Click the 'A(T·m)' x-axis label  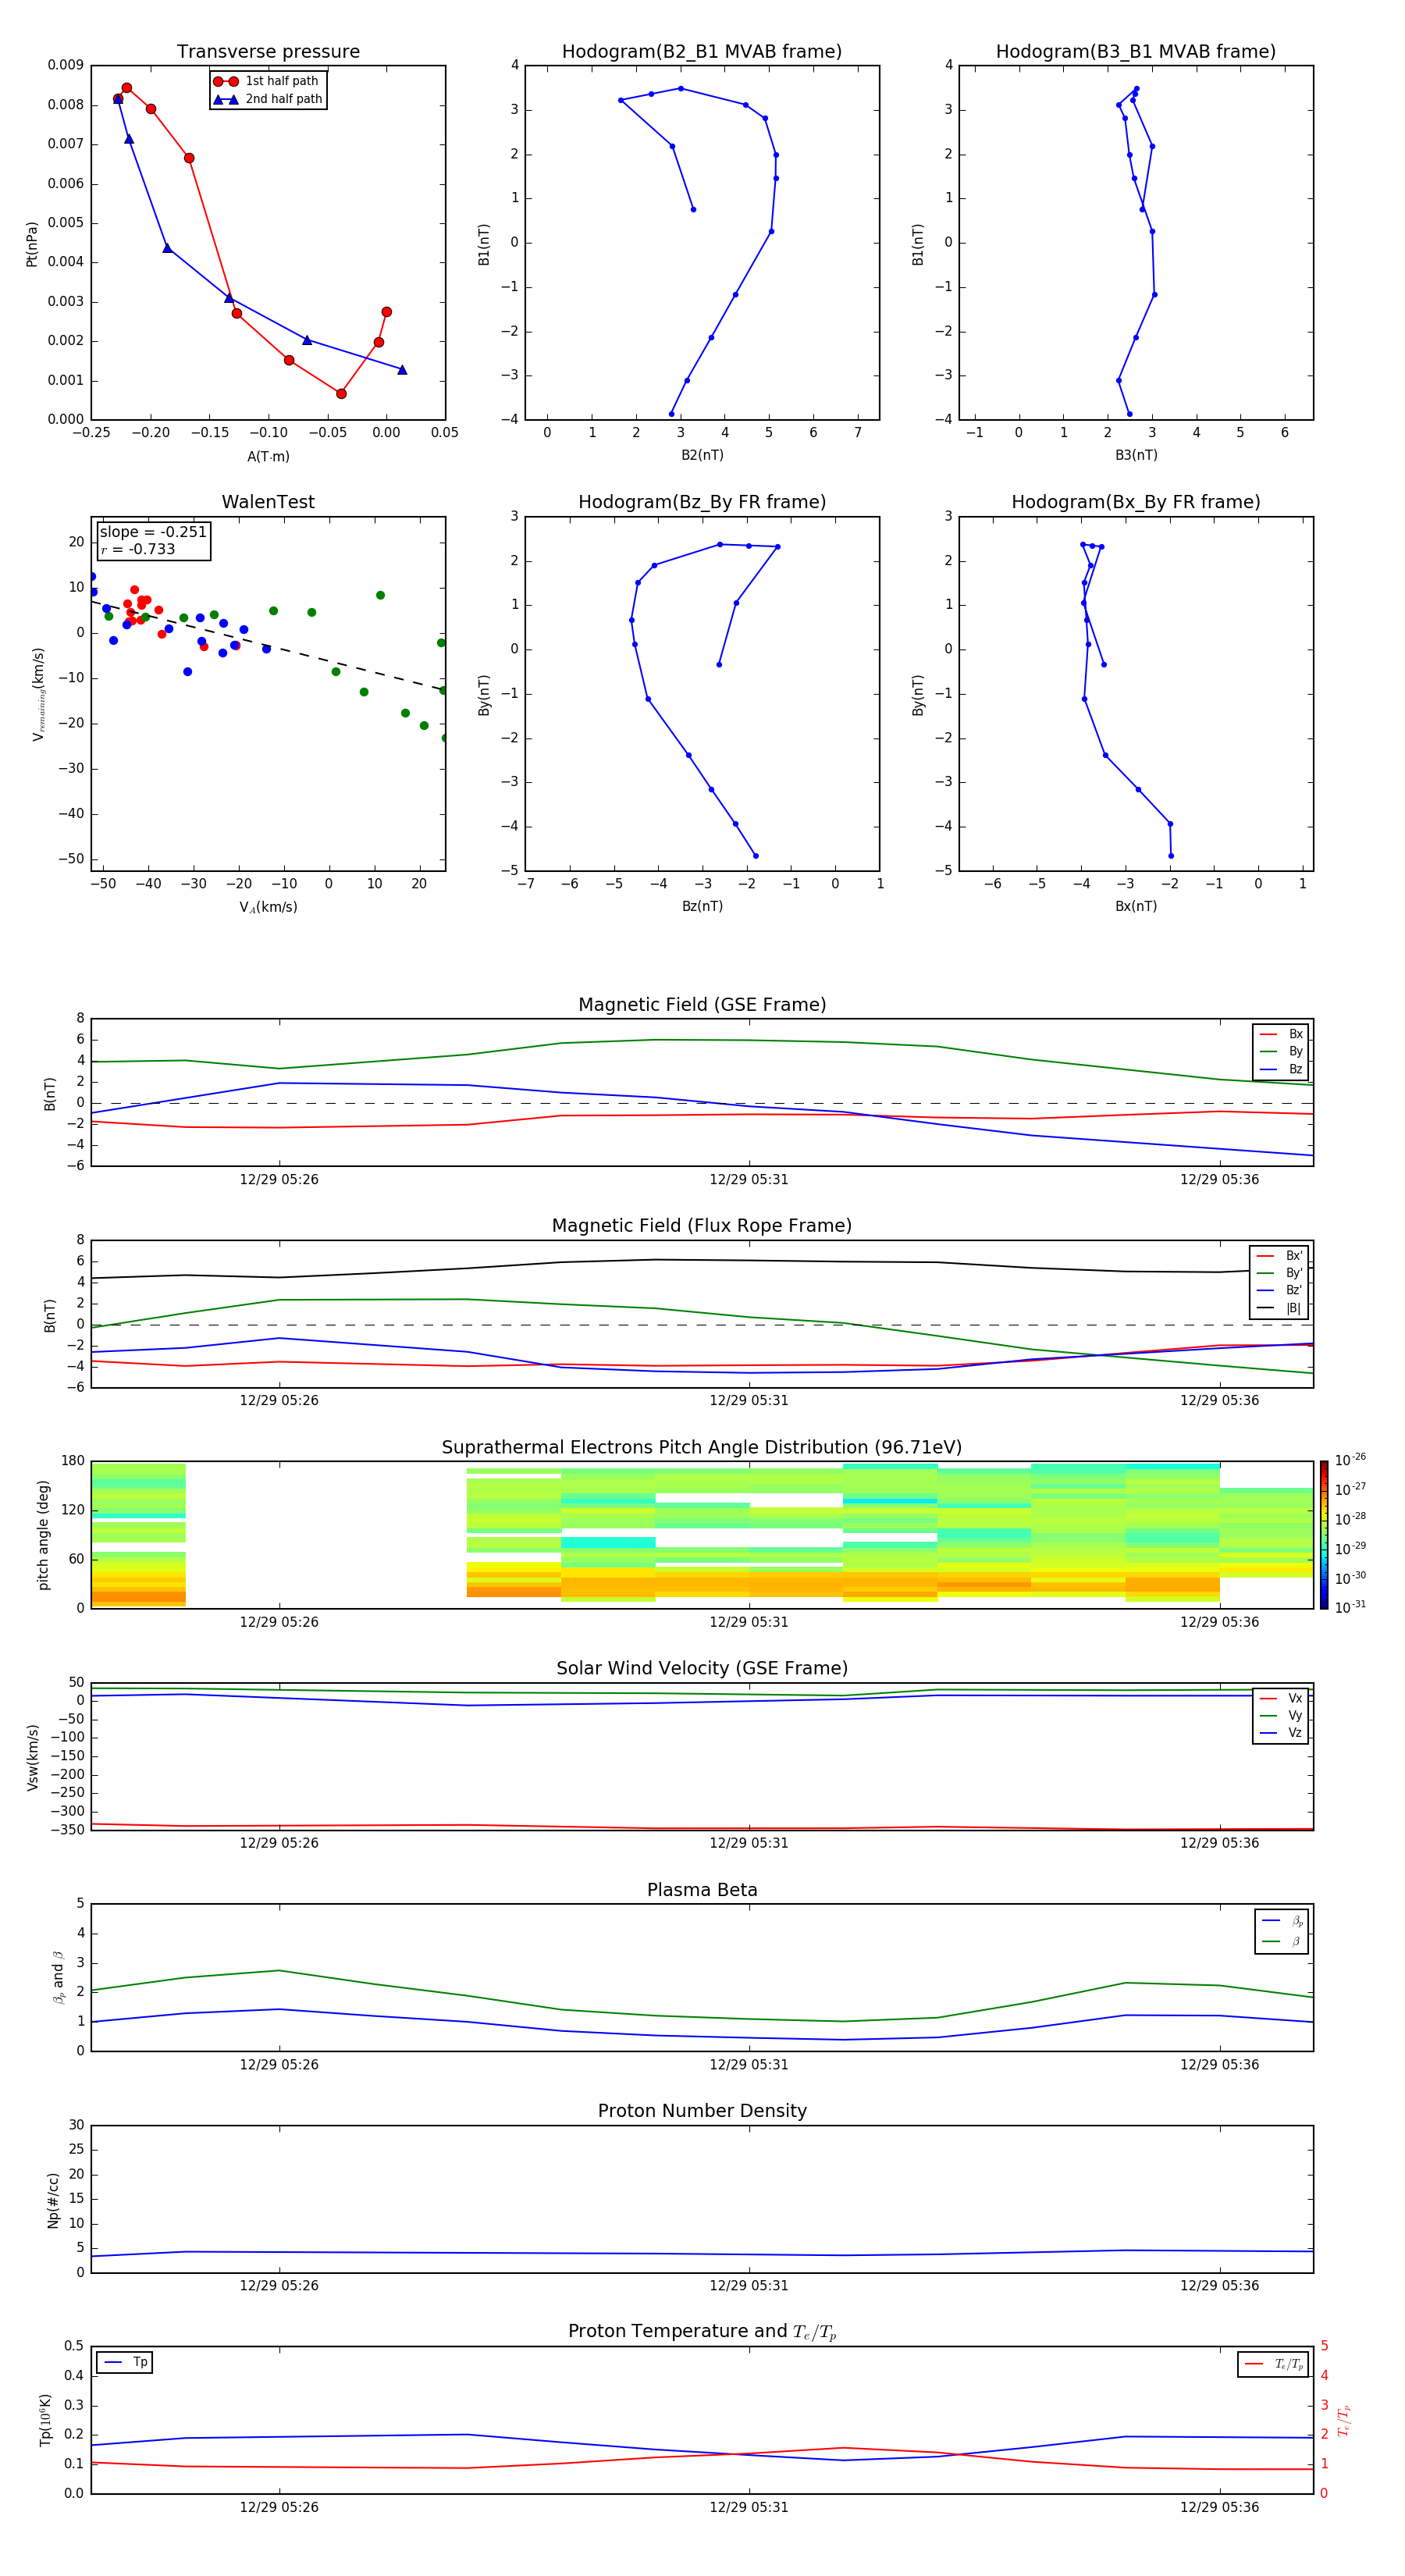(x=268, y=456)
